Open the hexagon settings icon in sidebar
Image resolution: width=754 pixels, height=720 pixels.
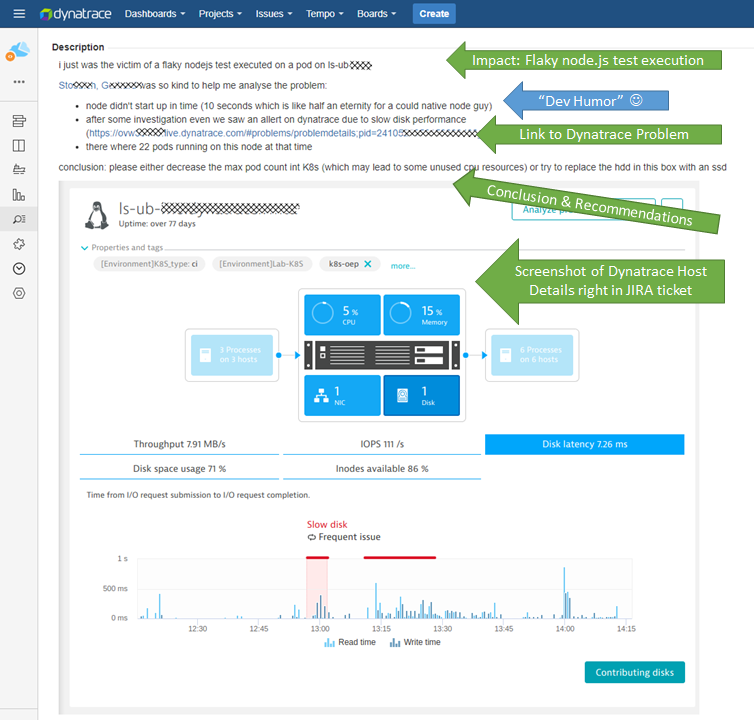(x=19, y=293)
